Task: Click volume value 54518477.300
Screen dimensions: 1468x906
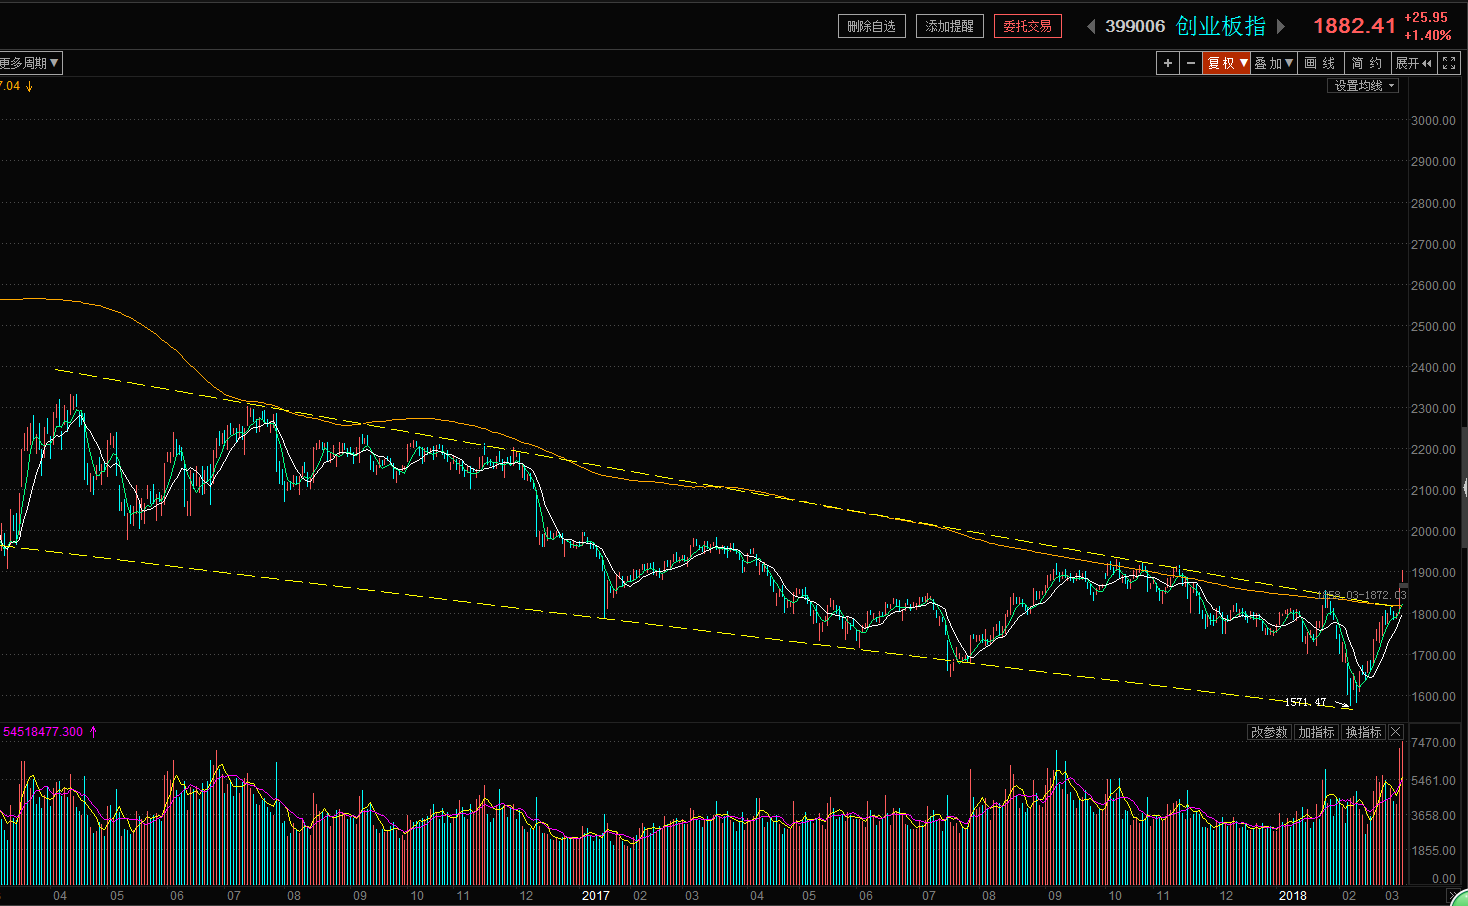Action: (x=43, y=732)
